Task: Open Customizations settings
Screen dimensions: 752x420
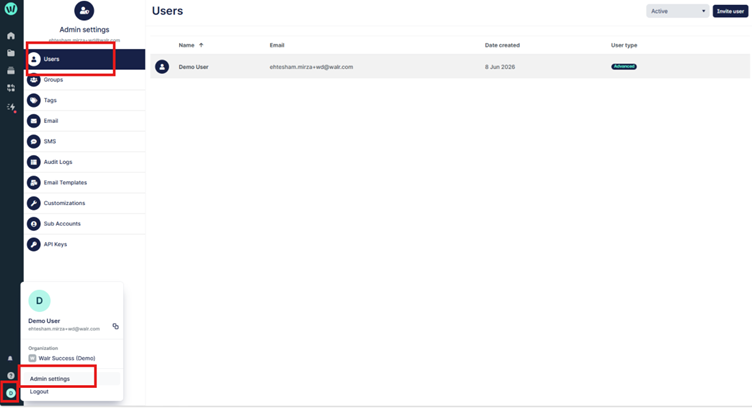Action: point(85,203)
